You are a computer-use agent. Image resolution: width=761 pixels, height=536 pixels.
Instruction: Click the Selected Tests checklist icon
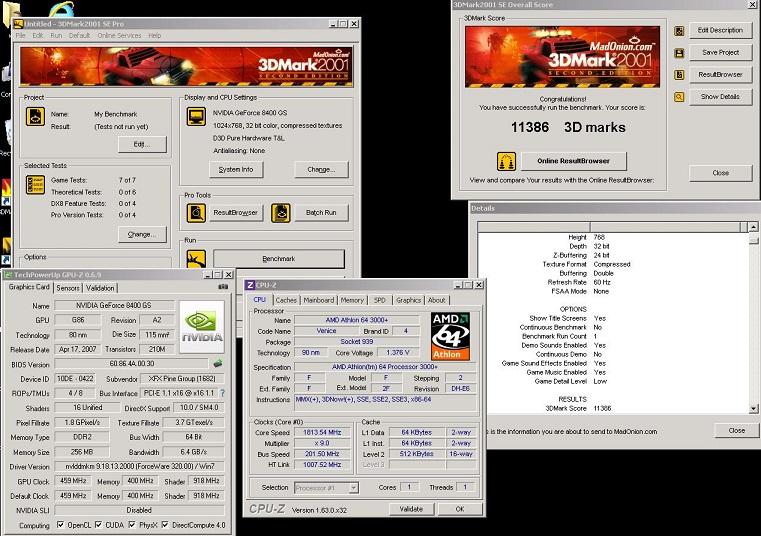point(35,184)
